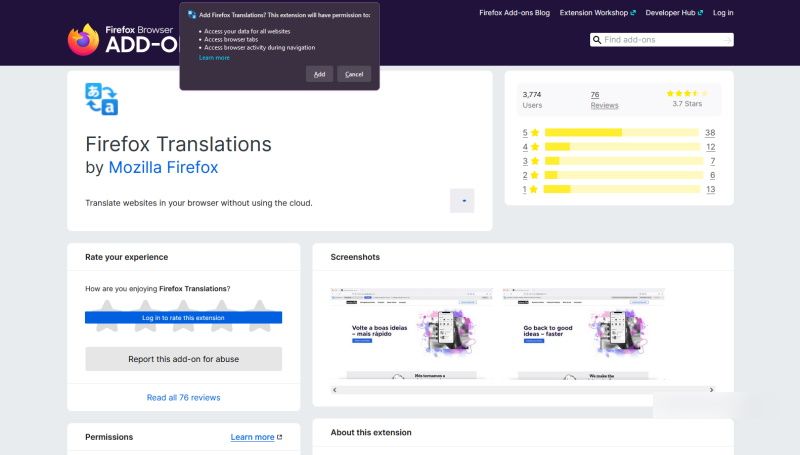Open the Portuguese 'Volte a boas ideias' screenshot
Screen dimensions: 800x455
point(412,334)
